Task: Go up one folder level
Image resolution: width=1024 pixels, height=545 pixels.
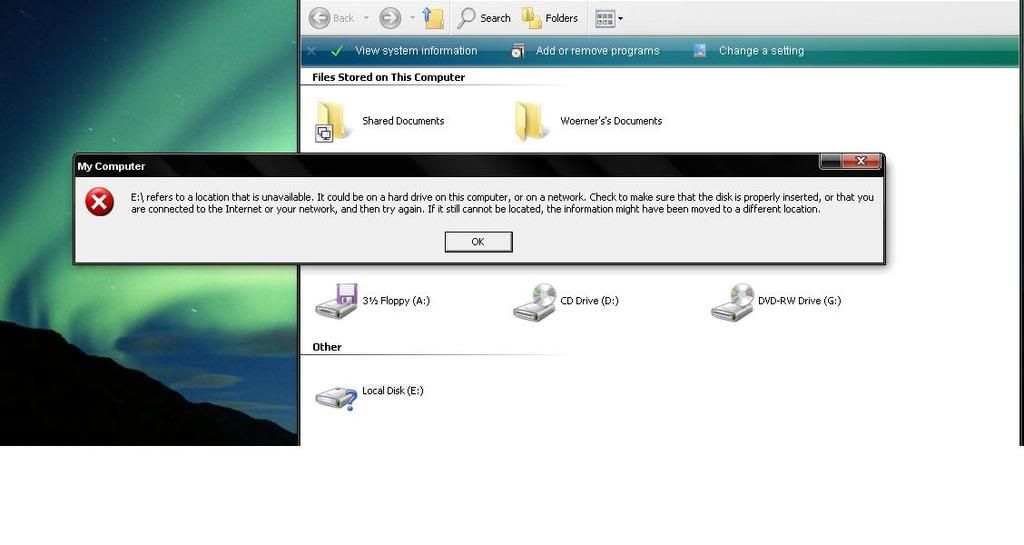Action: [433, 18]
